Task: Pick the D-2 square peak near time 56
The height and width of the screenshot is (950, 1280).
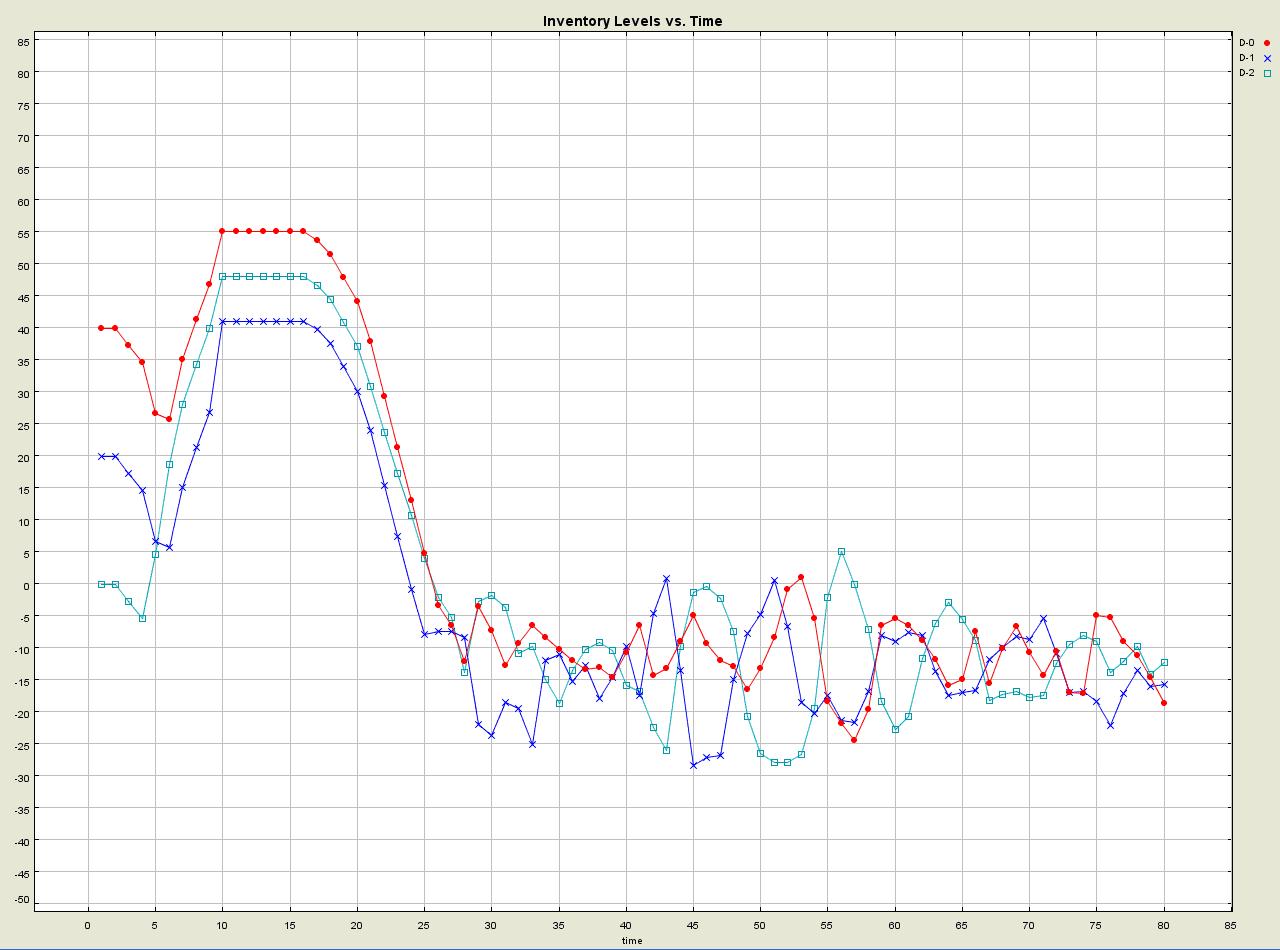Action: click(841, 552)
